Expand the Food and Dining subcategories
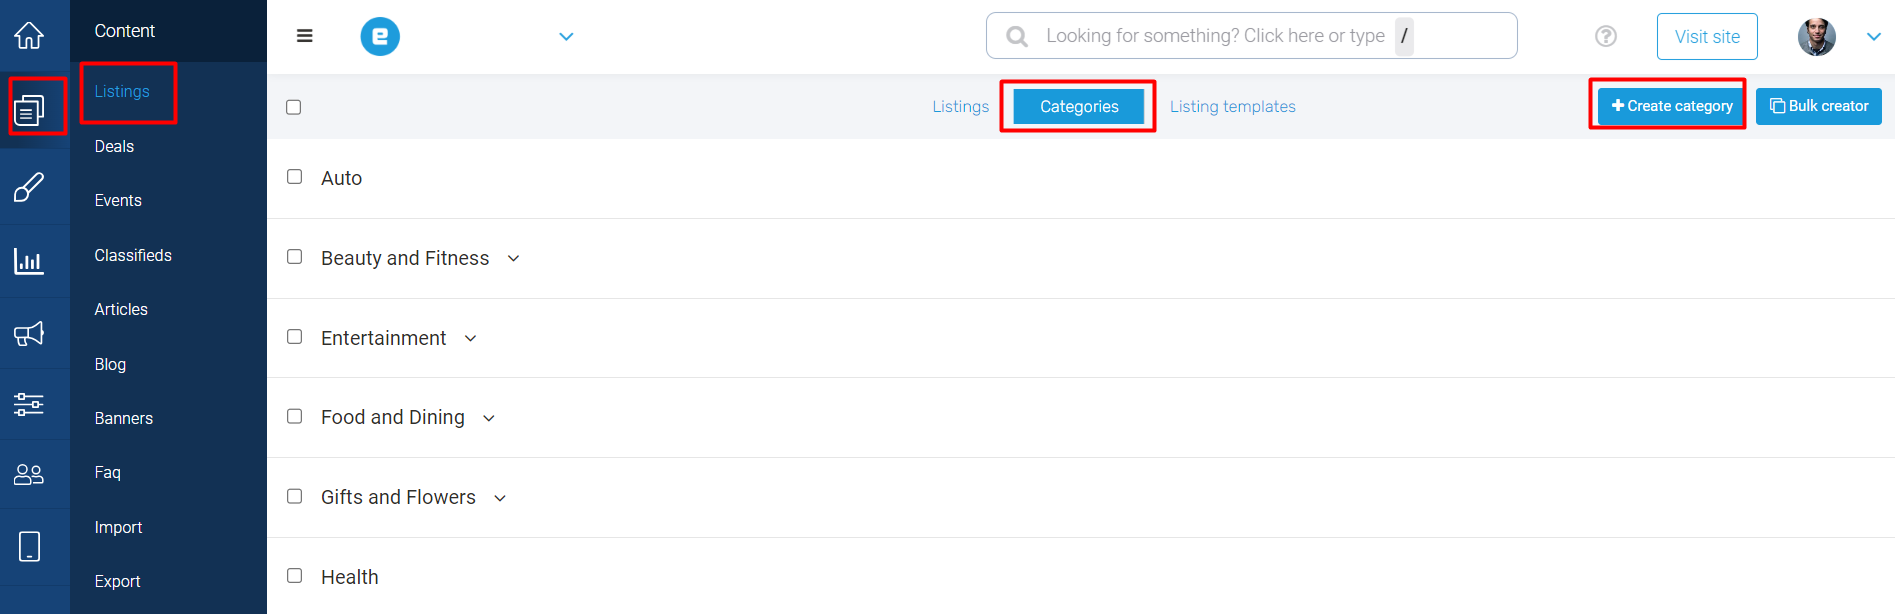 [489, 418]
